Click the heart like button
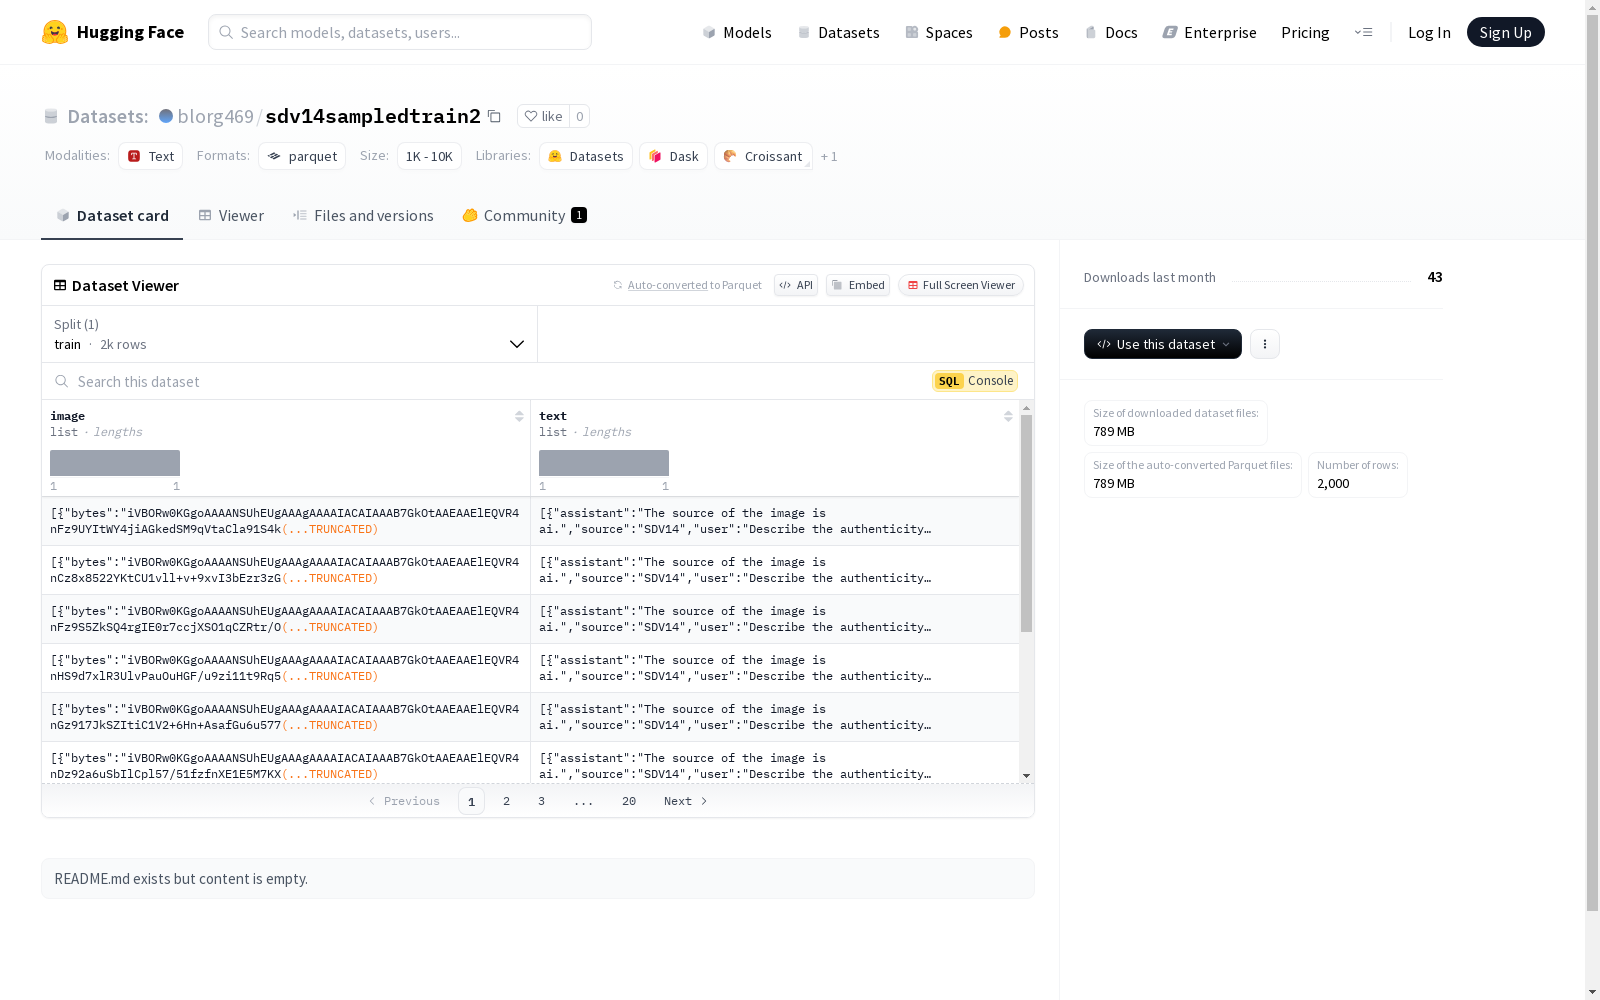The height and width of the screenshot is (1000, 1600). point(543,116)
